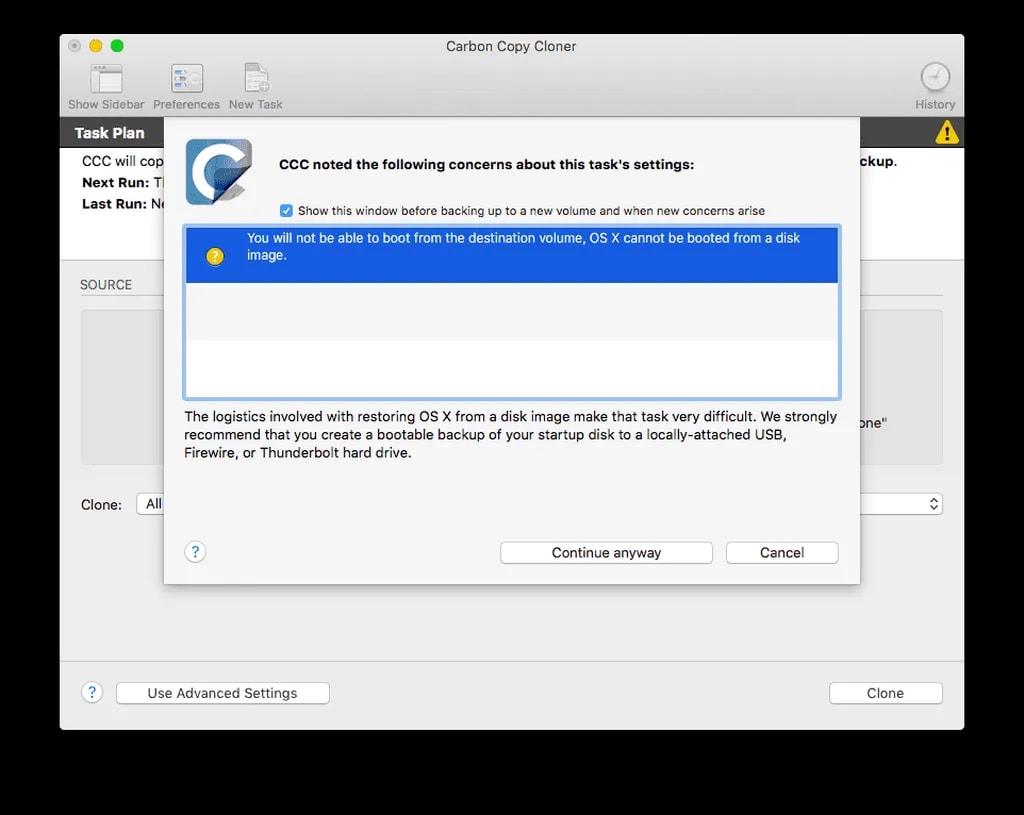Create a New Task from the toolbar
1024x815 pixels.
point(256,79)
